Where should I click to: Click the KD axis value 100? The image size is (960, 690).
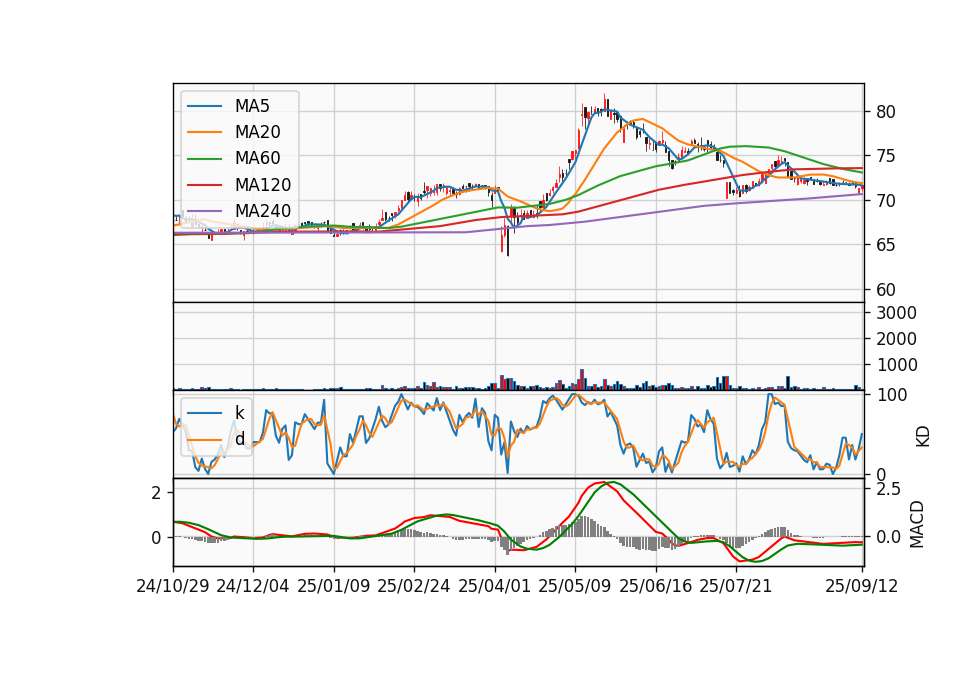[891, 396]
